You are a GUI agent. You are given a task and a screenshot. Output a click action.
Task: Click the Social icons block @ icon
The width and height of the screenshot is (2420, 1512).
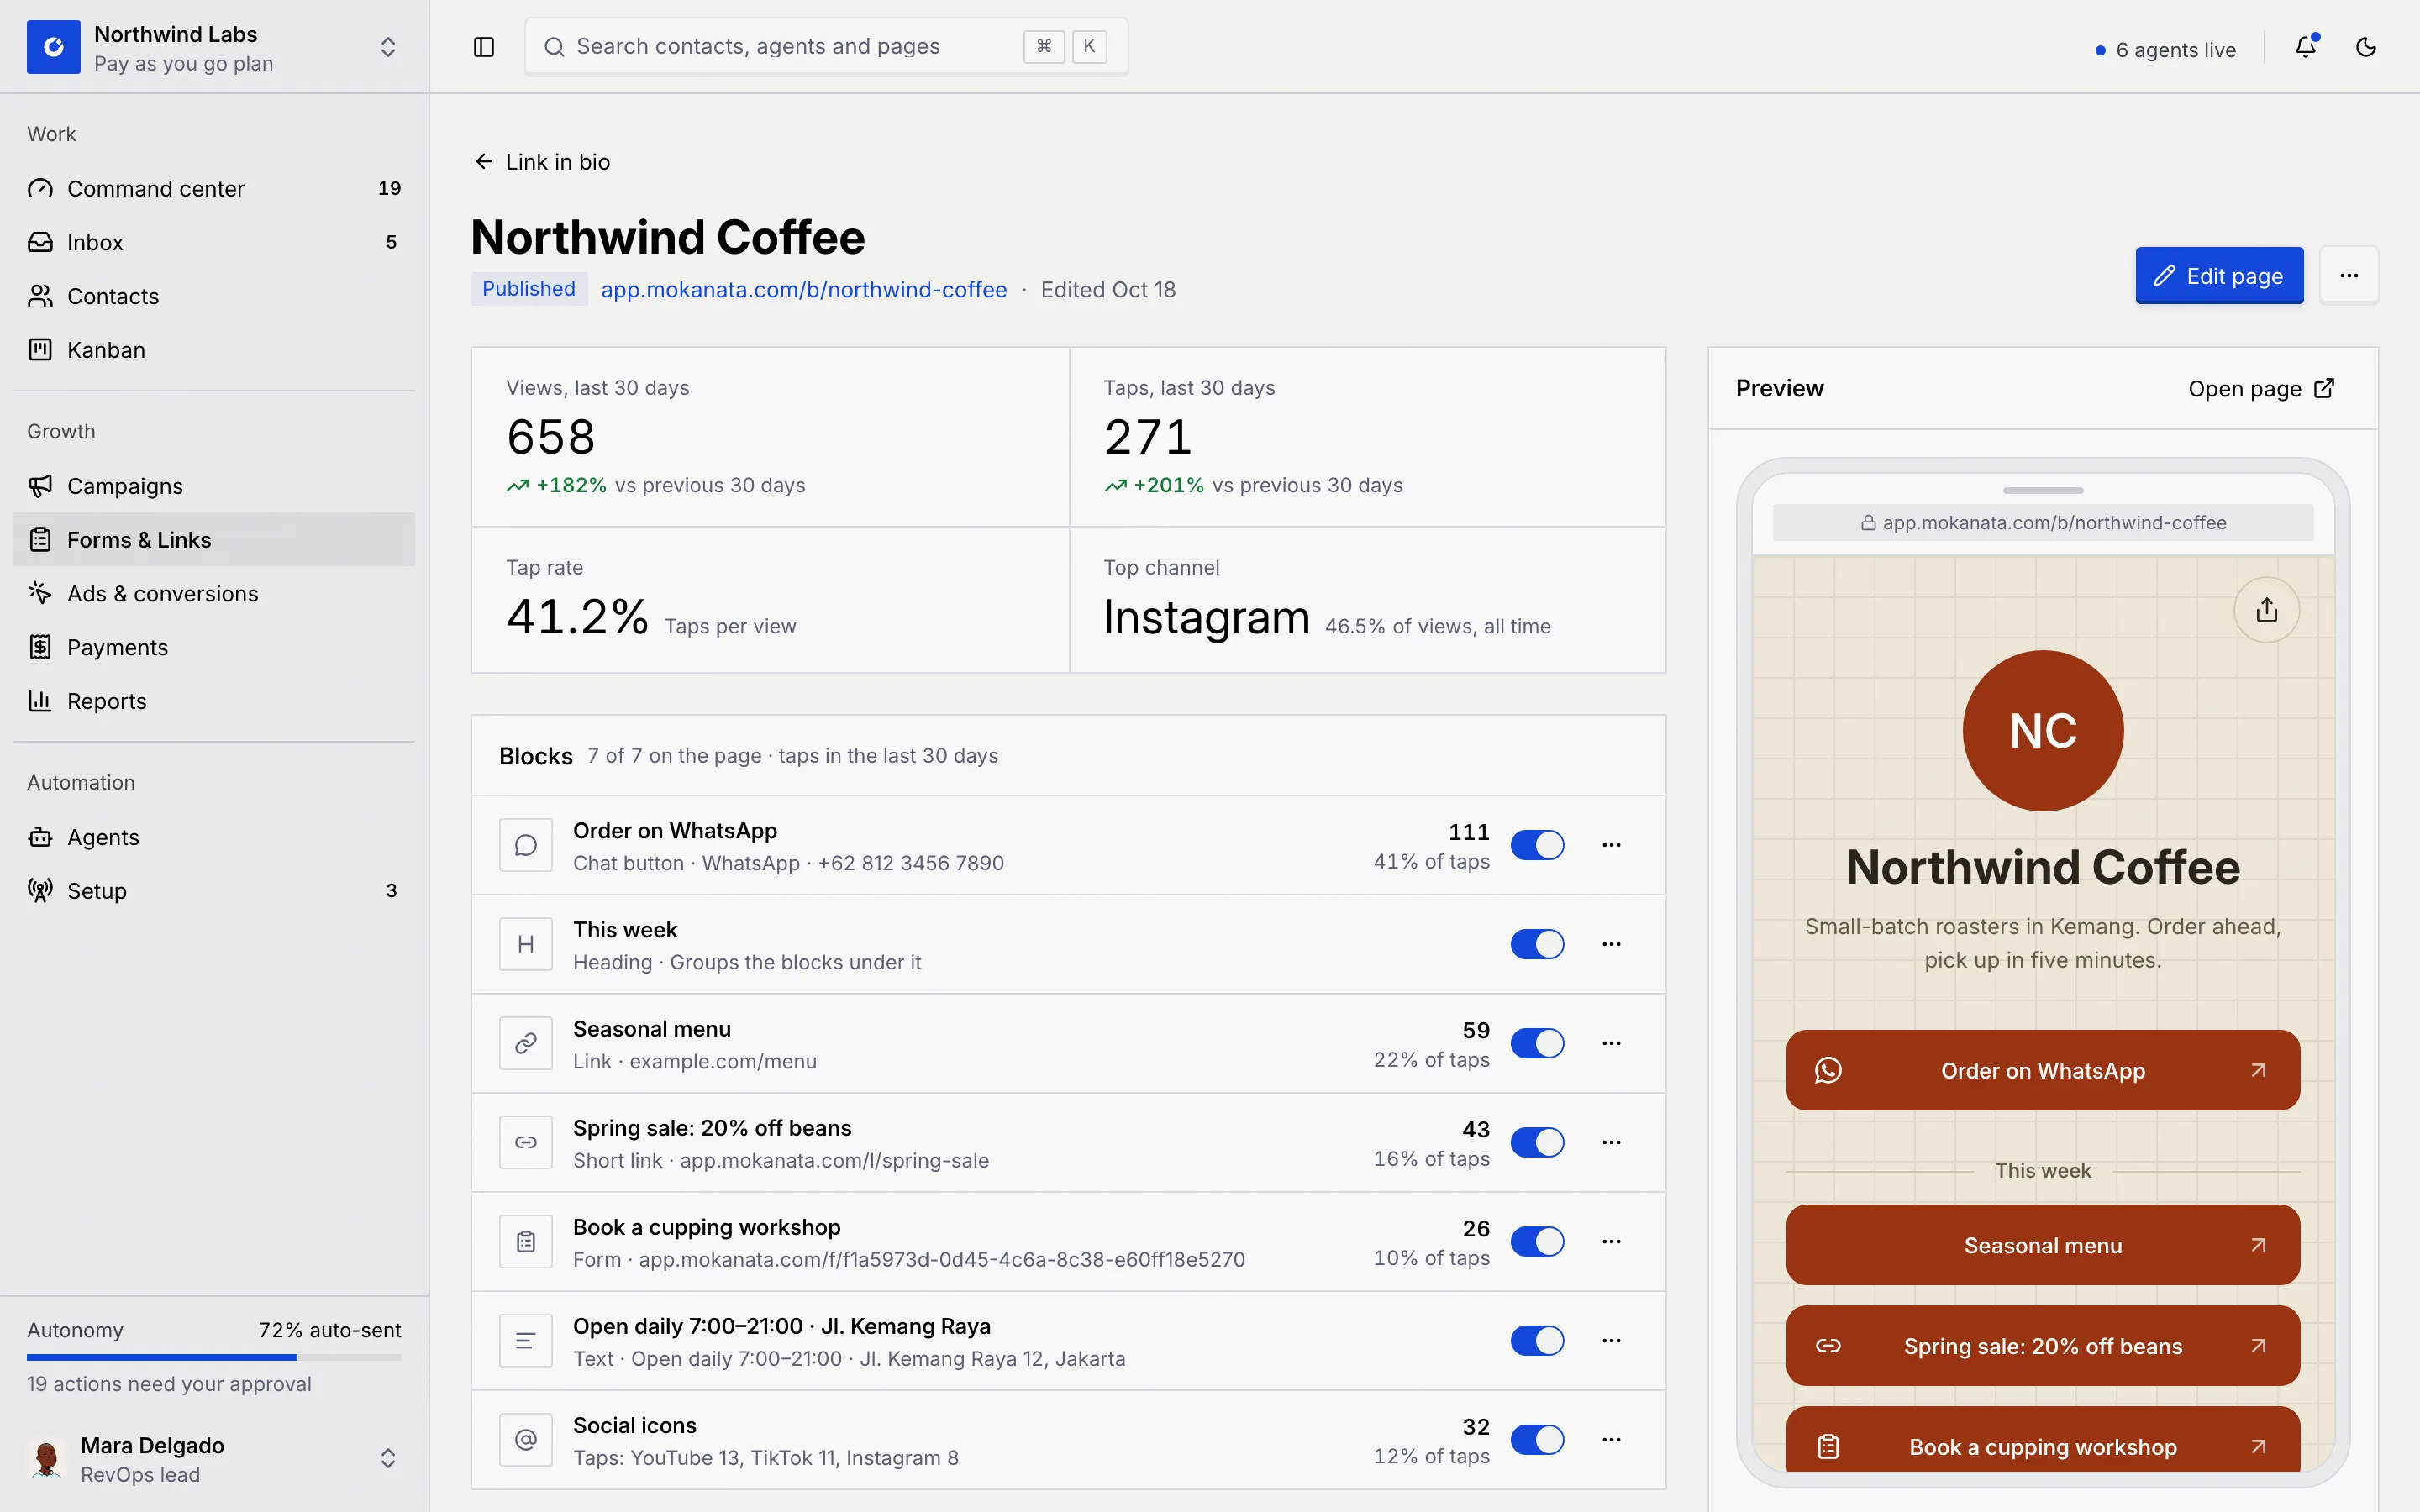(526, 1440)
